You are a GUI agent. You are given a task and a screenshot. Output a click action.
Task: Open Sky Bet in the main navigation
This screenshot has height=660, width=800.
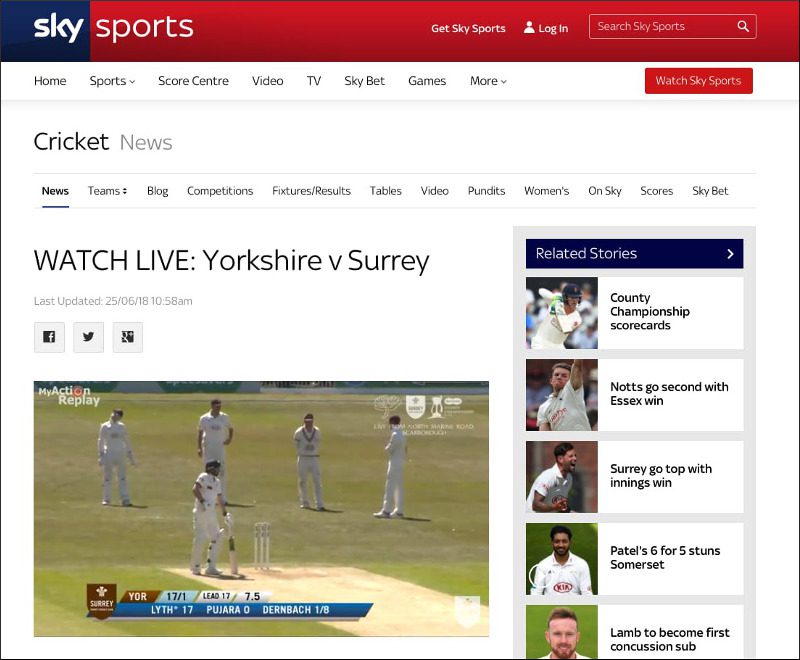(x=364, y=81)
